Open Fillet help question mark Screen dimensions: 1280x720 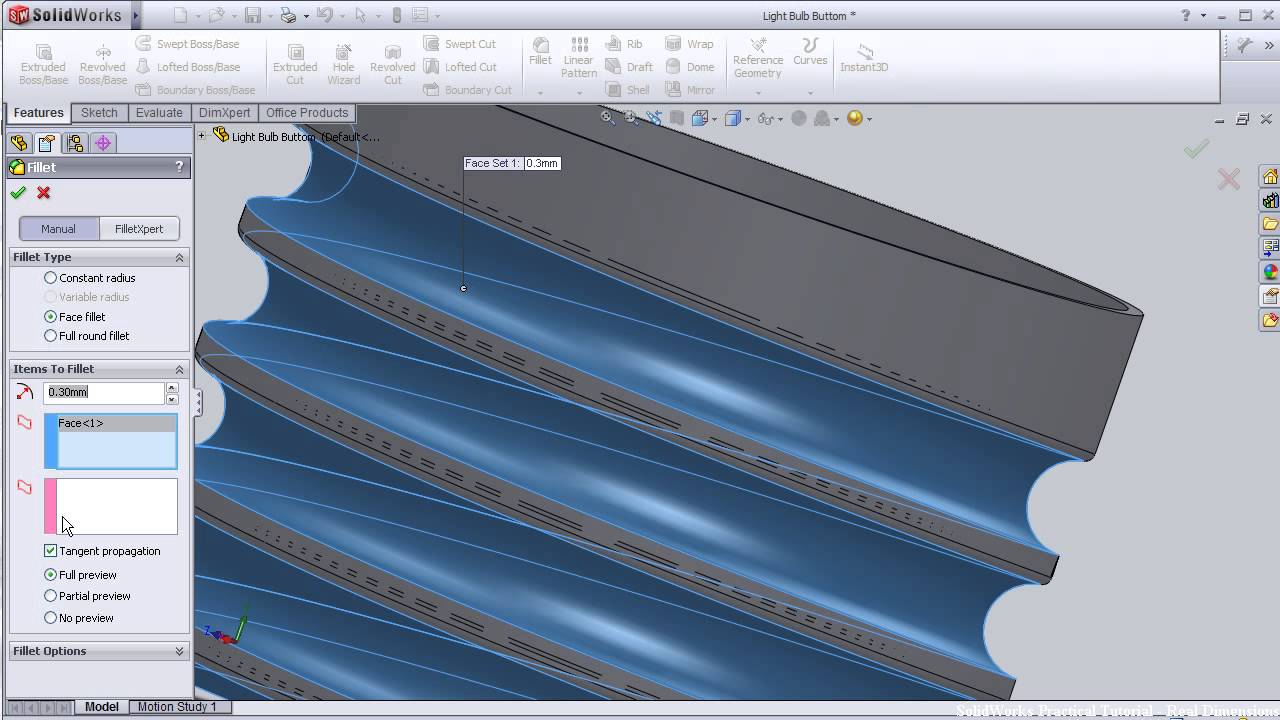(180, 167)
